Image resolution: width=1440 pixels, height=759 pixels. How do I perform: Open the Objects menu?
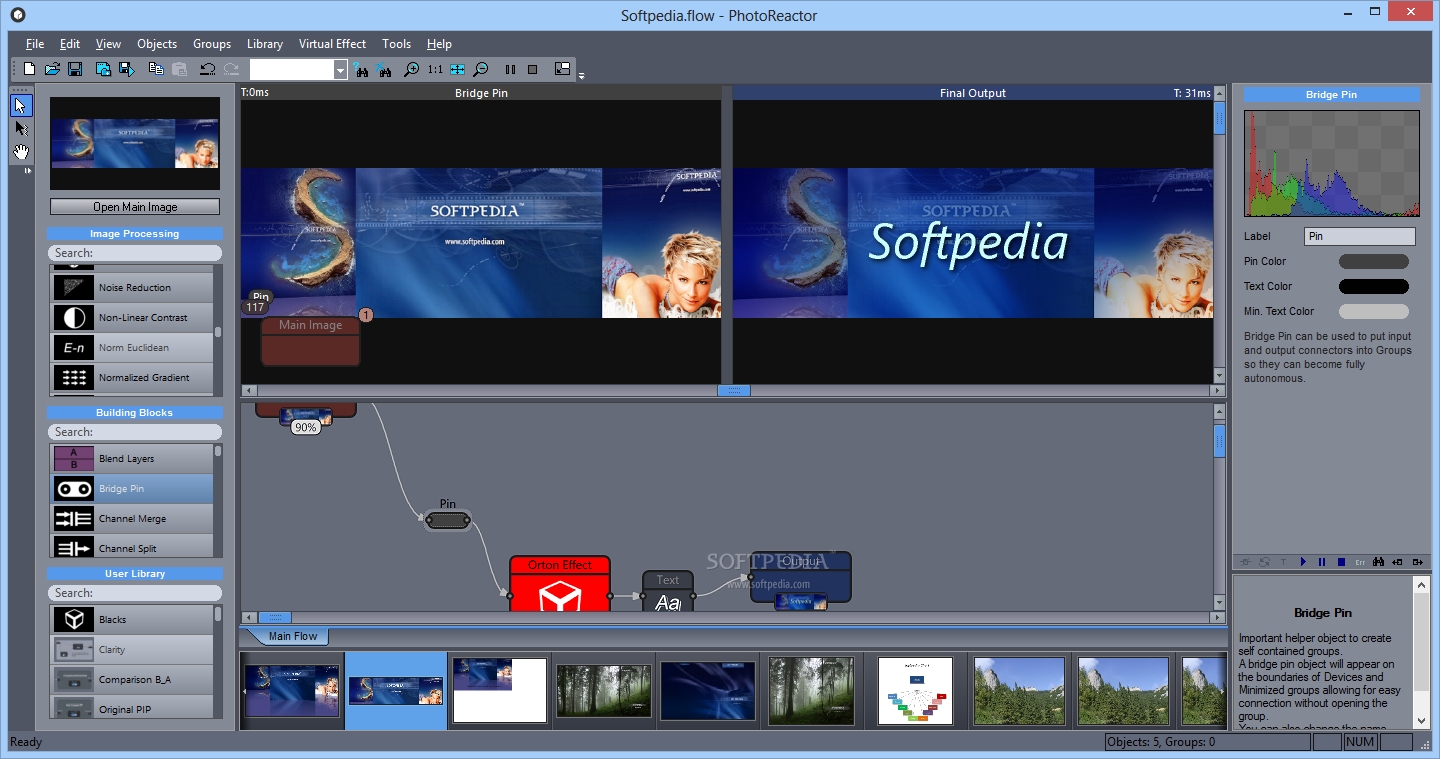tap(157, 44)
